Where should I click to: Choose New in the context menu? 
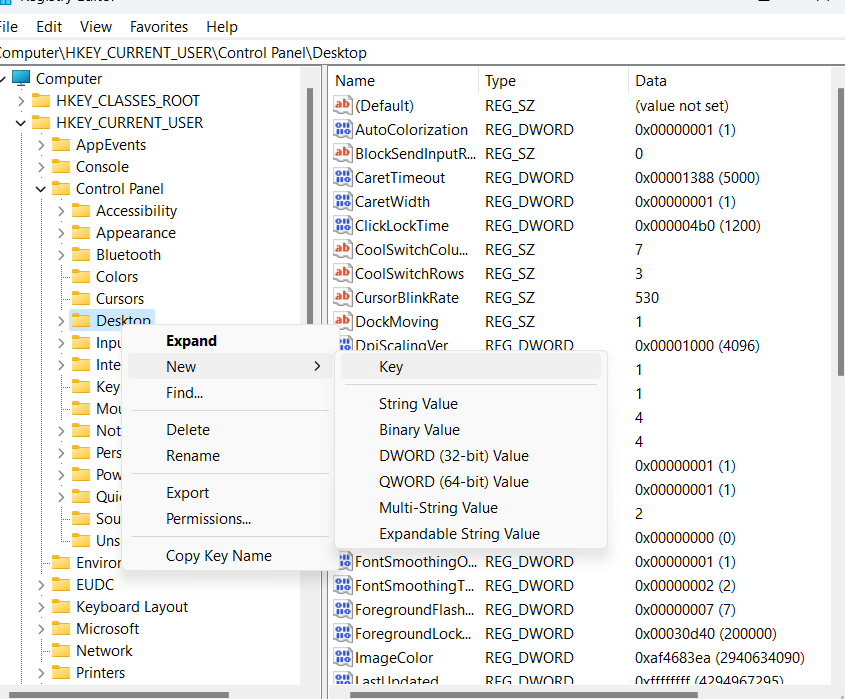[230, 366]
